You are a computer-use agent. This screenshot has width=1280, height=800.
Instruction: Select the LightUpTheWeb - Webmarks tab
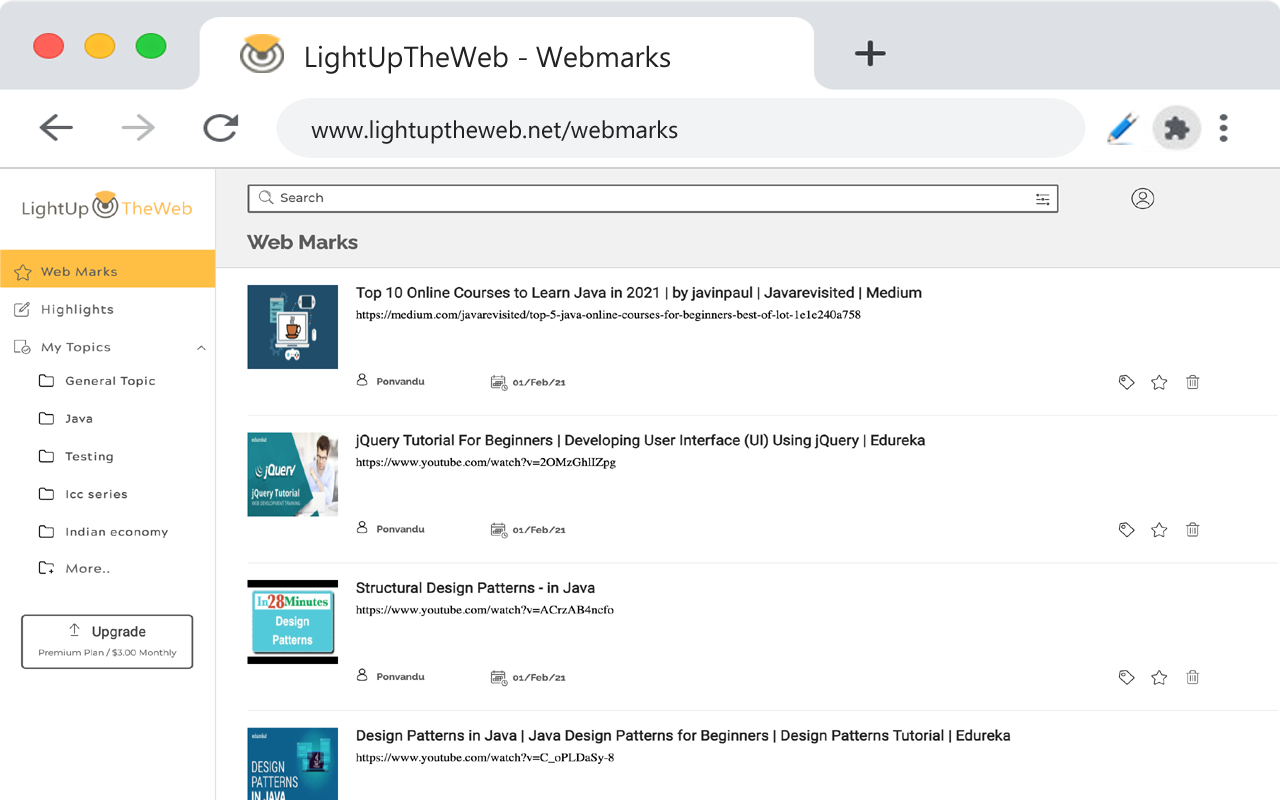507,54
